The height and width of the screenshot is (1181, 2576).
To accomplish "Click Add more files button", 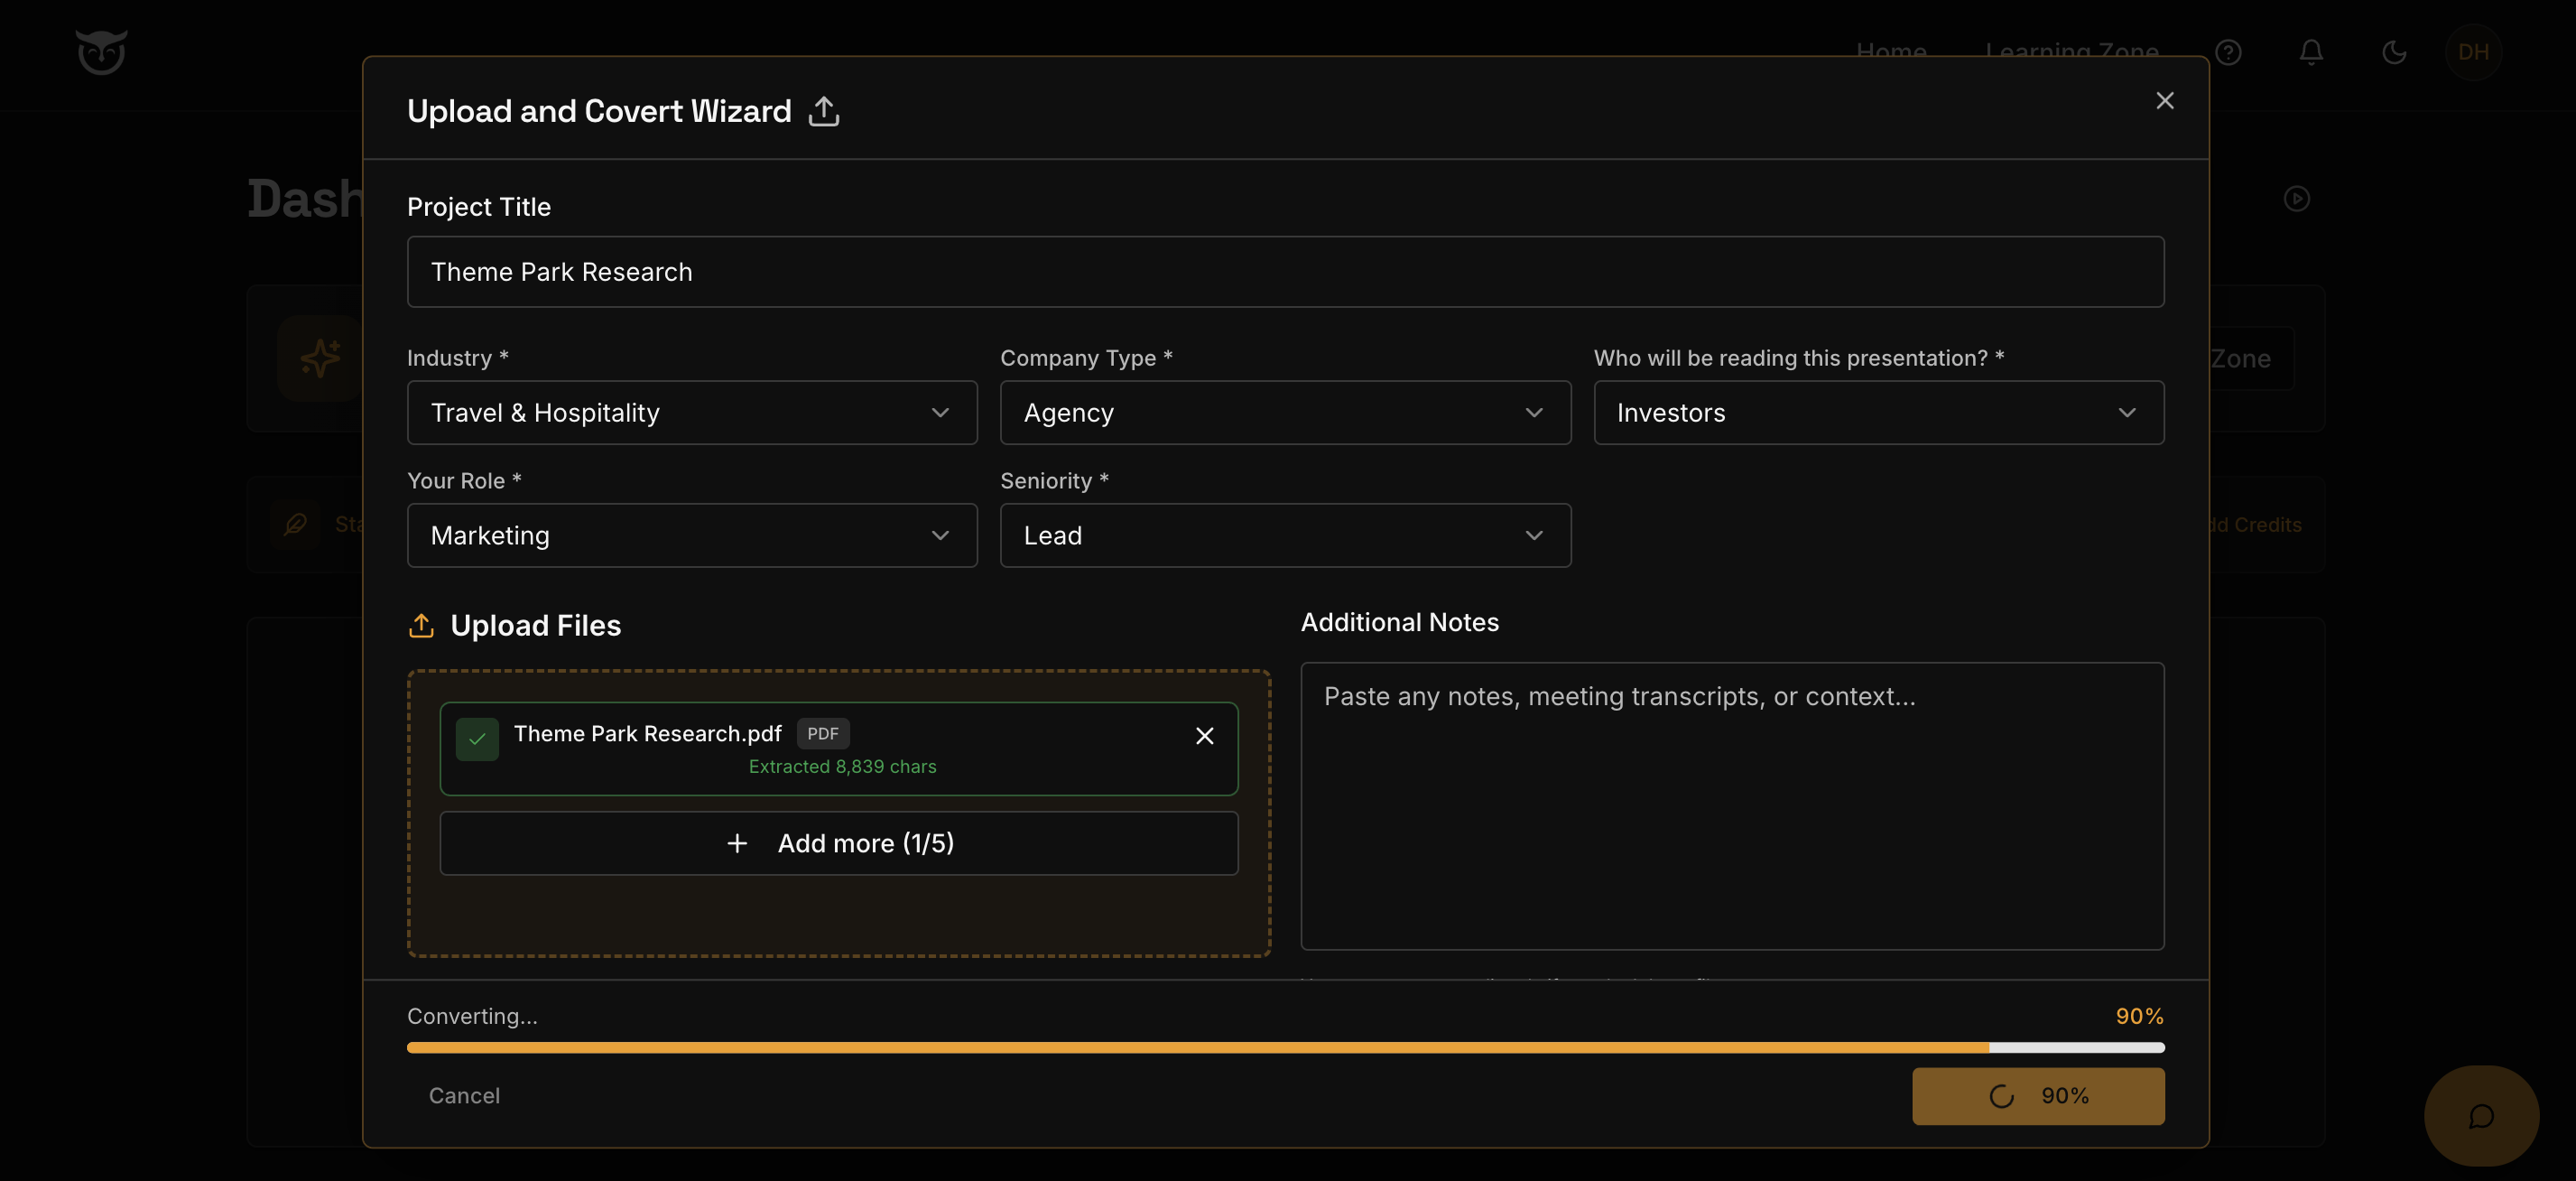I will tap(840, 843).
